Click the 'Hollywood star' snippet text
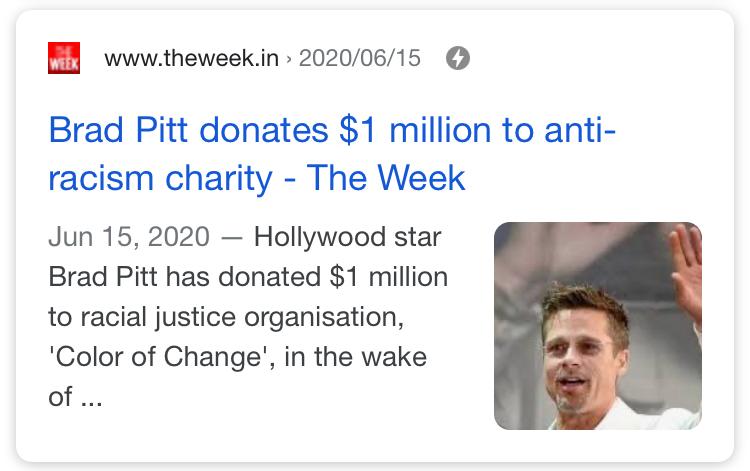Screen dimensions: 750x471 [x=347, y=237]
